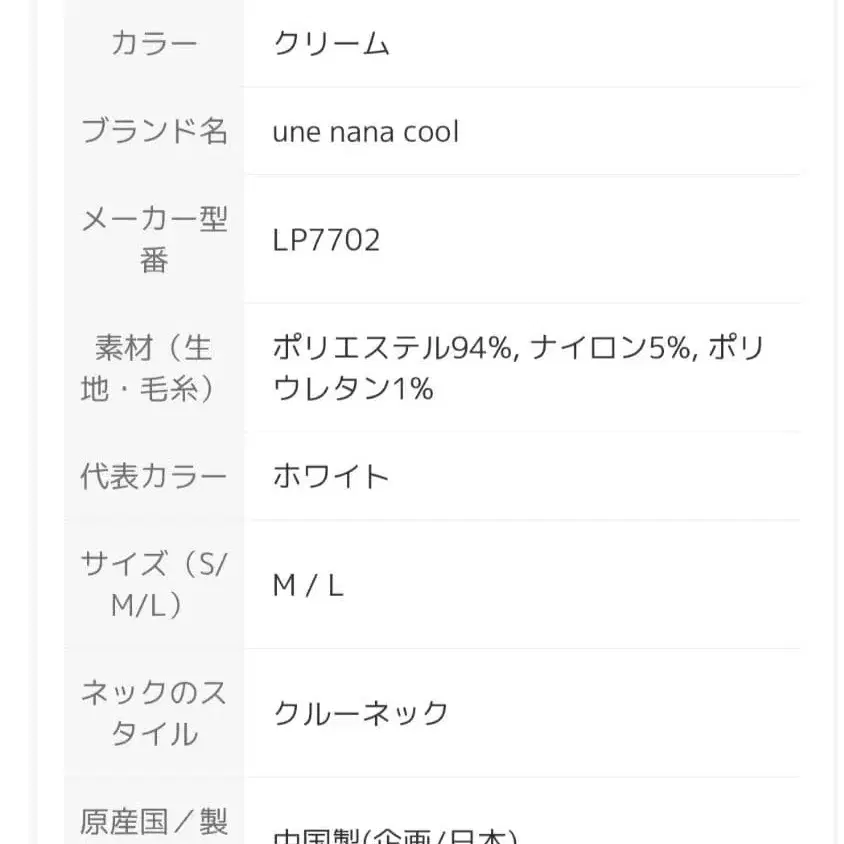
Task: Click the カラー label cell
Action: 154,43
